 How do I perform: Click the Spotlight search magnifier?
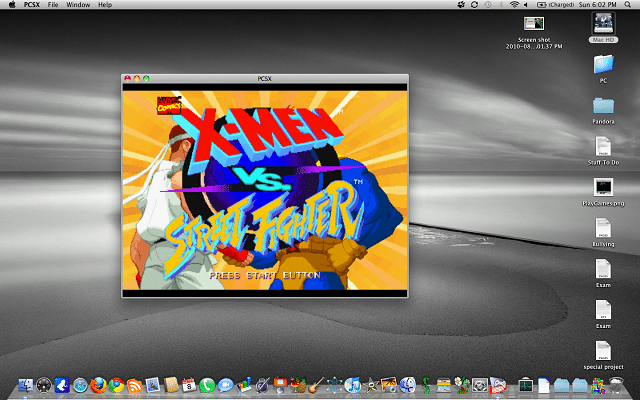[x=628, y=4]
